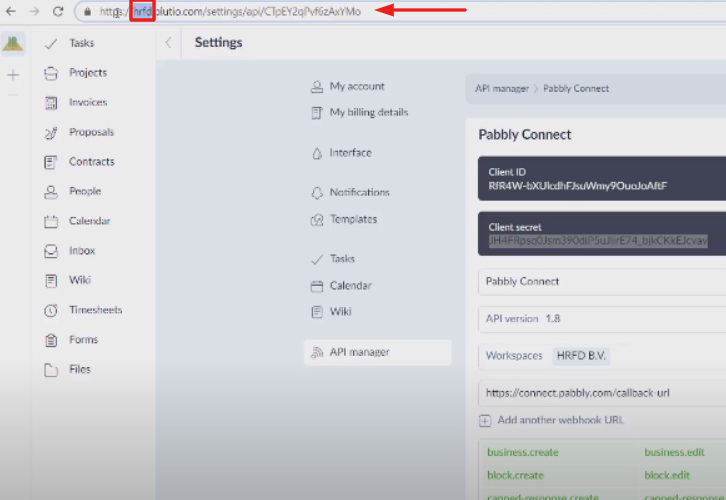Click the lock icon in the address bar

click(x=87, y=12)
